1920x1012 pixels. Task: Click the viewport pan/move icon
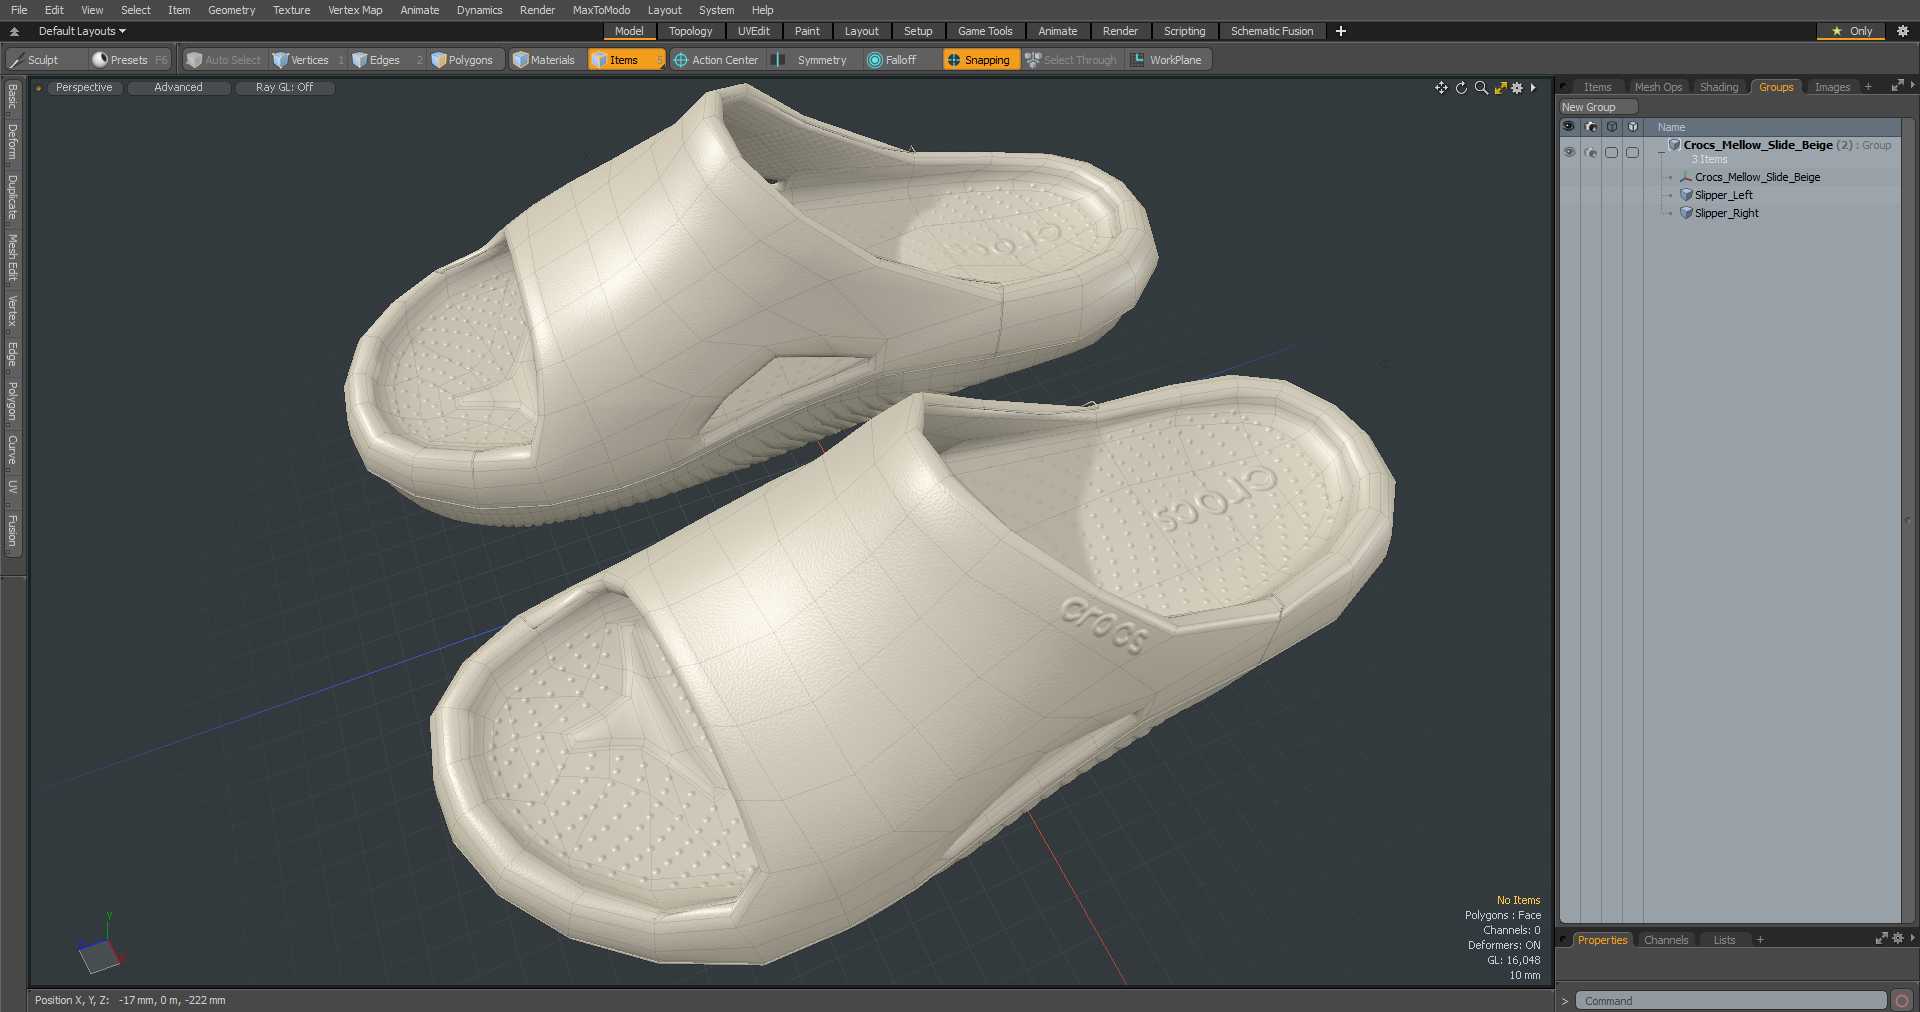[1441, 88]
